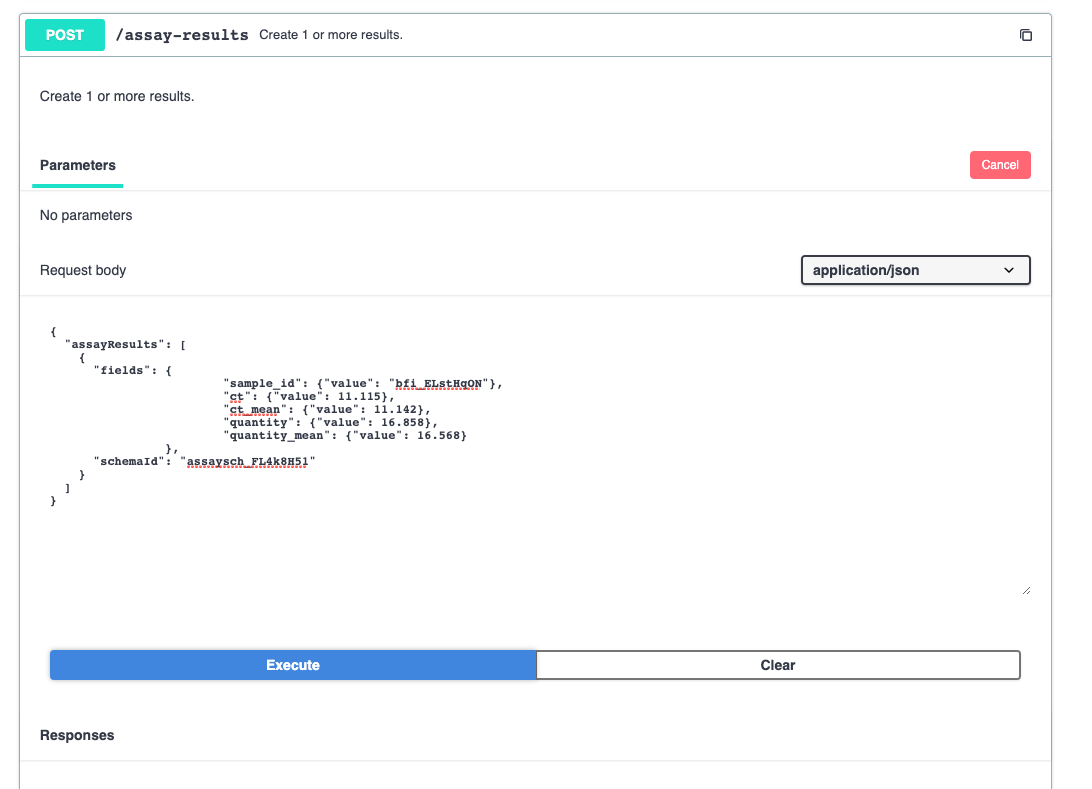Click inside the request body JSON editor

[x=536, y=456]
